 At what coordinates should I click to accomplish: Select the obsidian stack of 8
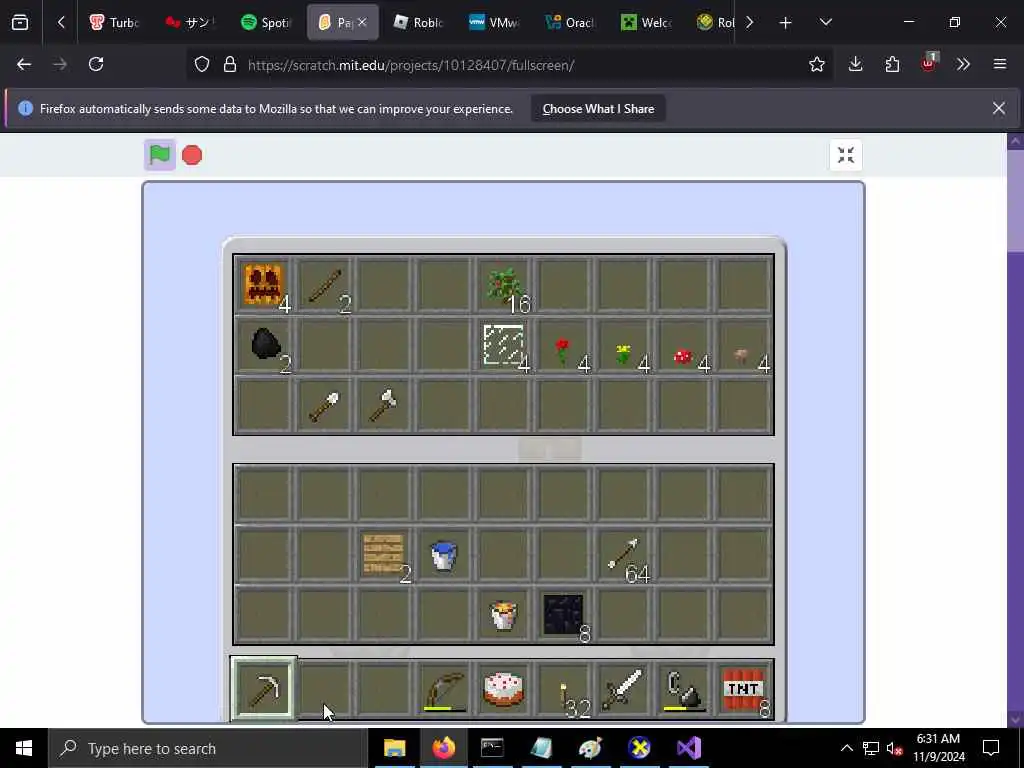tap(564, 615)
